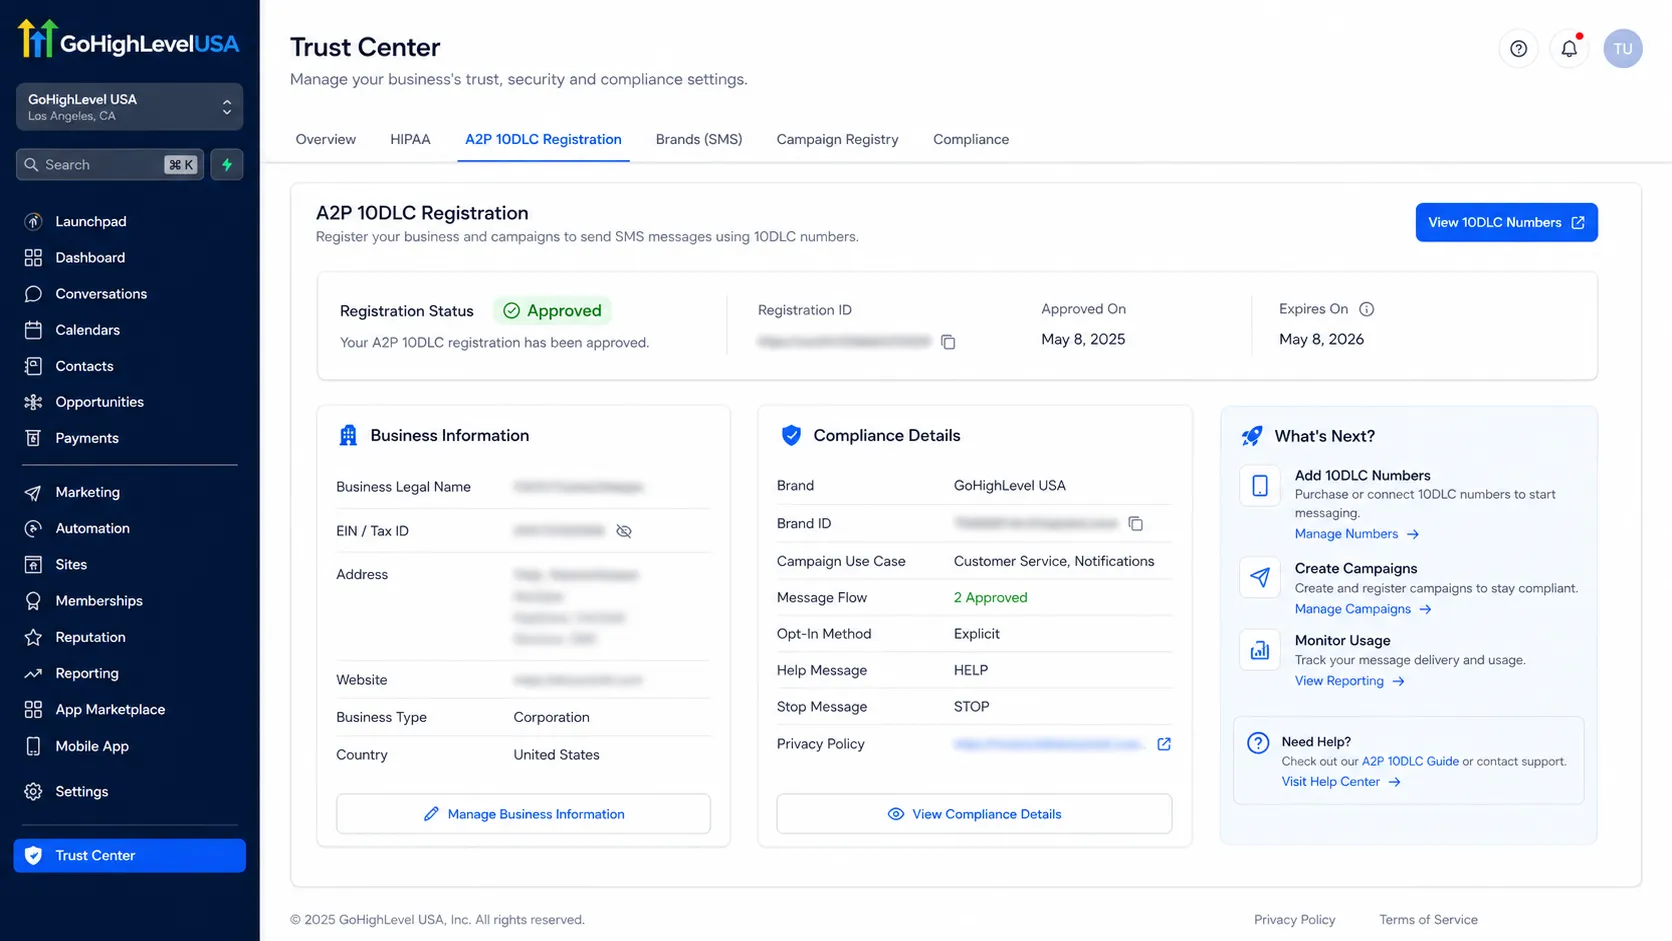
Task: Open the TU user avatar menu
Action: tap(1622, 48)
